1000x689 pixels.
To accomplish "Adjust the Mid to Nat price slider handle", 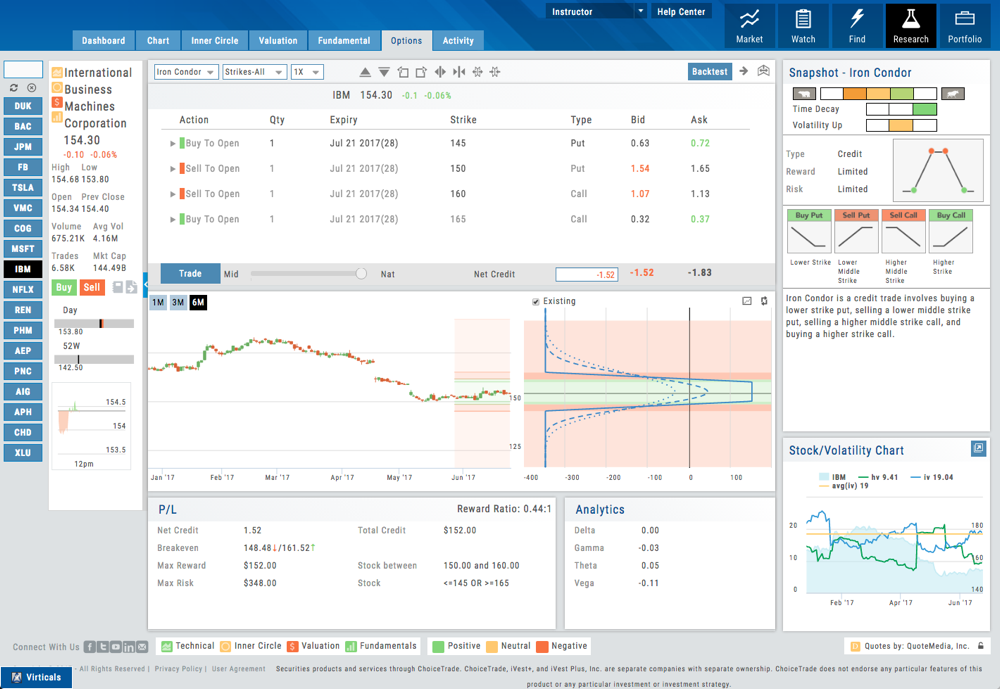I will point(361,274).
